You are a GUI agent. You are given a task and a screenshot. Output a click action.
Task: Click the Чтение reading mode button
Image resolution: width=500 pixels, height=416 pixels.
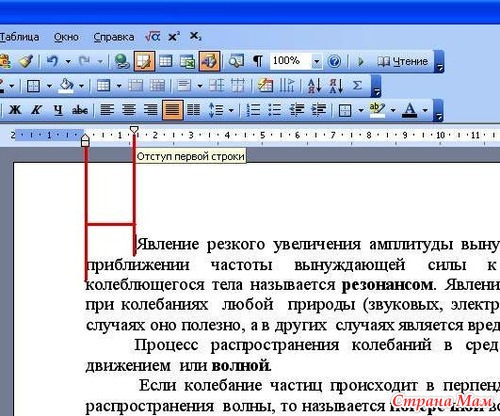point(402,61)
